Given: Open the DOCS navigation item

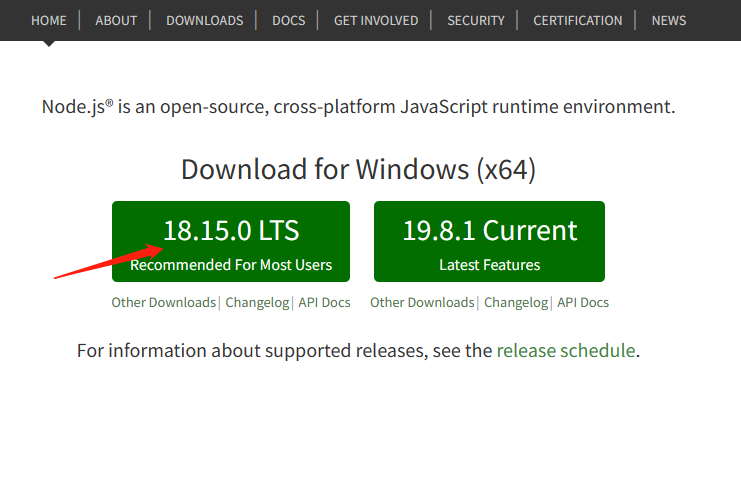Looking at the screenshot, I should coord(288,21).
